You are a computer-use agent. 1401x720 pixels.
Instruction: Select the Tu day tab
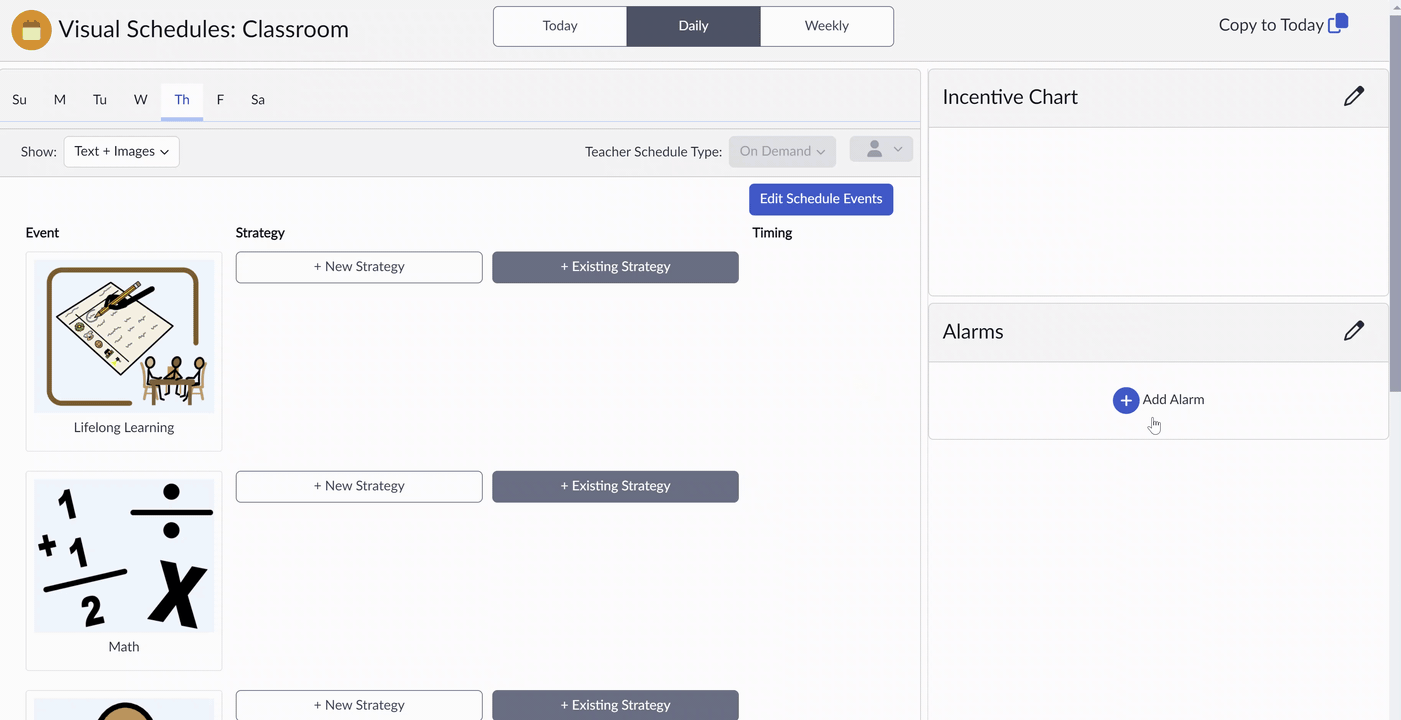[x=100, y=100]
